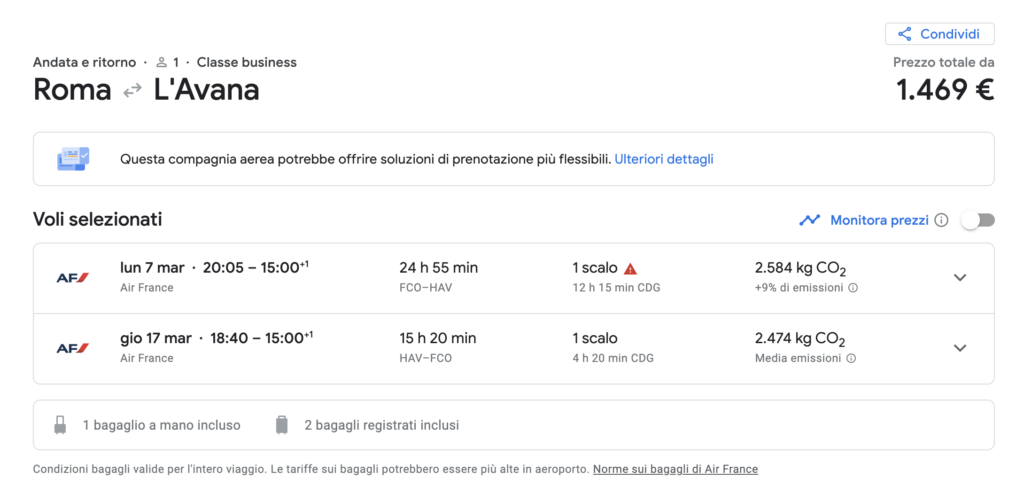Viewport: 1024px width, 487px height.
Task: Click the carry-on baggage icon
Action: pyautogui.click(x=60, y=426)
